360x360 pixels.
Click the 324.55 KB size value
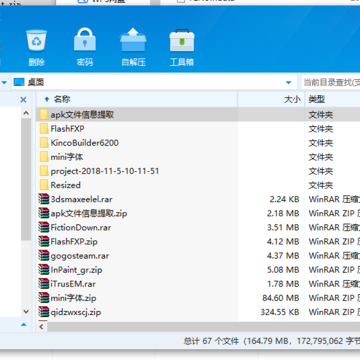pyautogui.click(x=280, y=312)
